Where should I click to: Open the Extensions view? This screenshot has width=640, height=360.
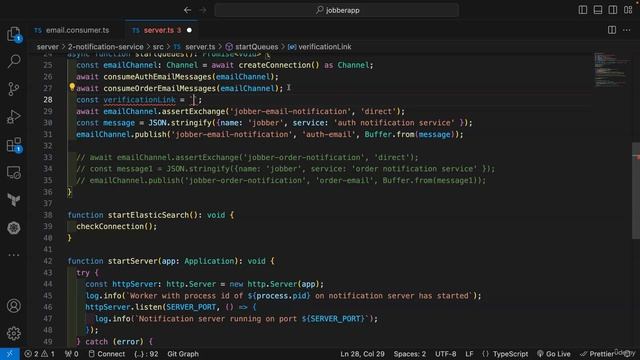point(14,145)
